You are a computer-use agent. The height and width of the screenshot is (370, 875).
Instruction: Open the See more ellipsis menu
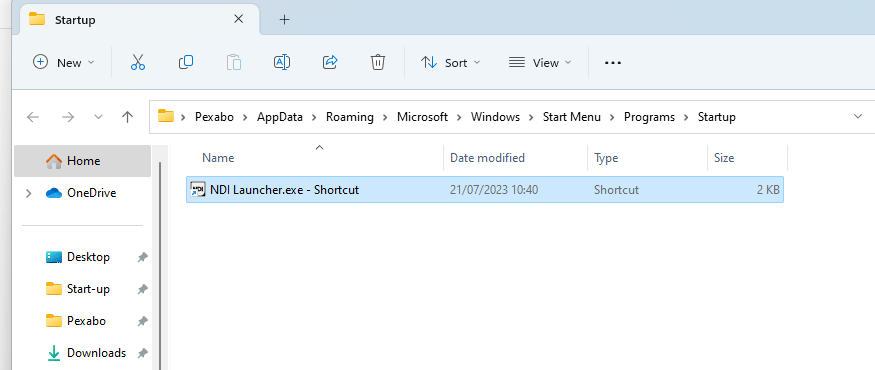tap(613, 63)
